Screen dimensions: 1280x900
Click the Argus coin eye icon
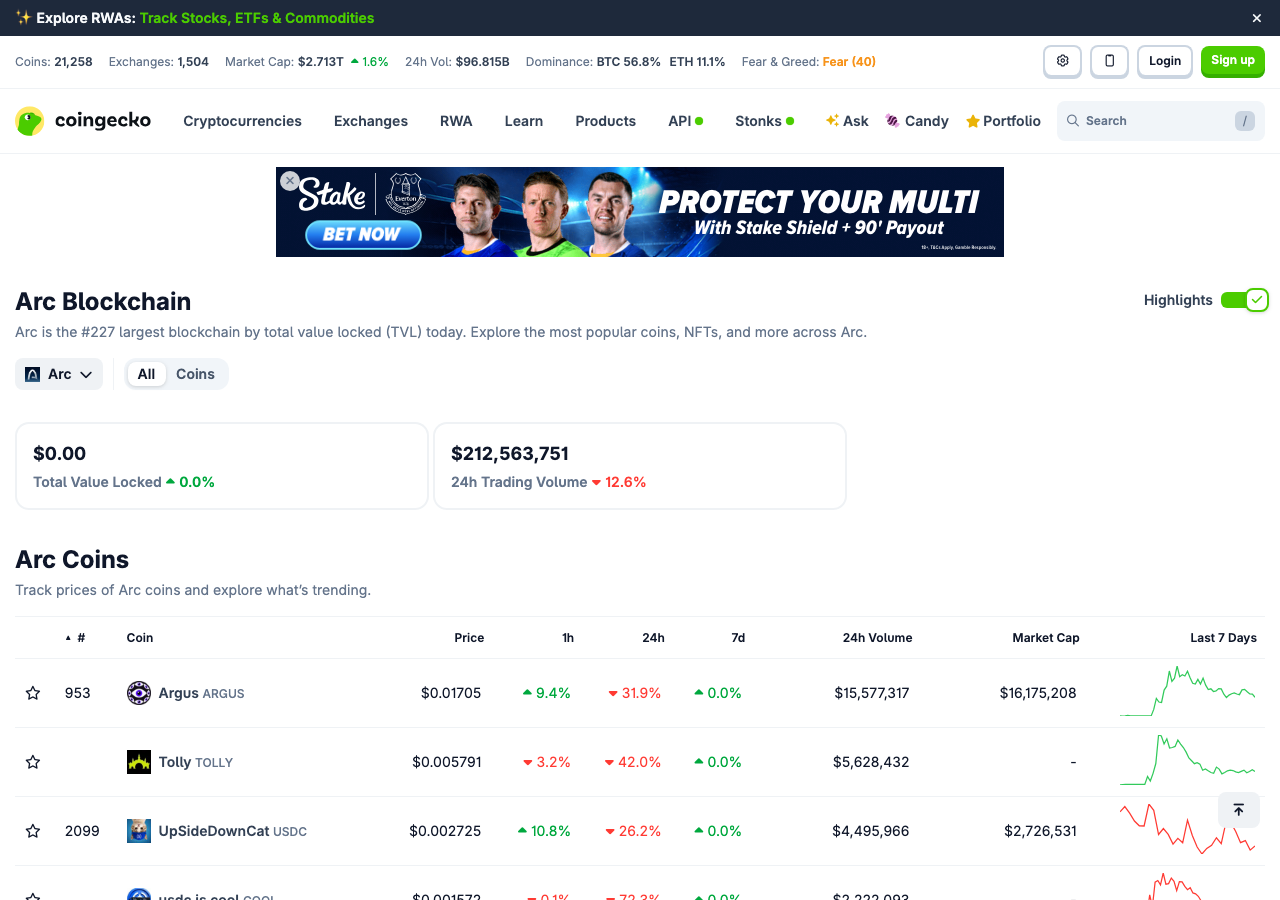coord(139,693)
